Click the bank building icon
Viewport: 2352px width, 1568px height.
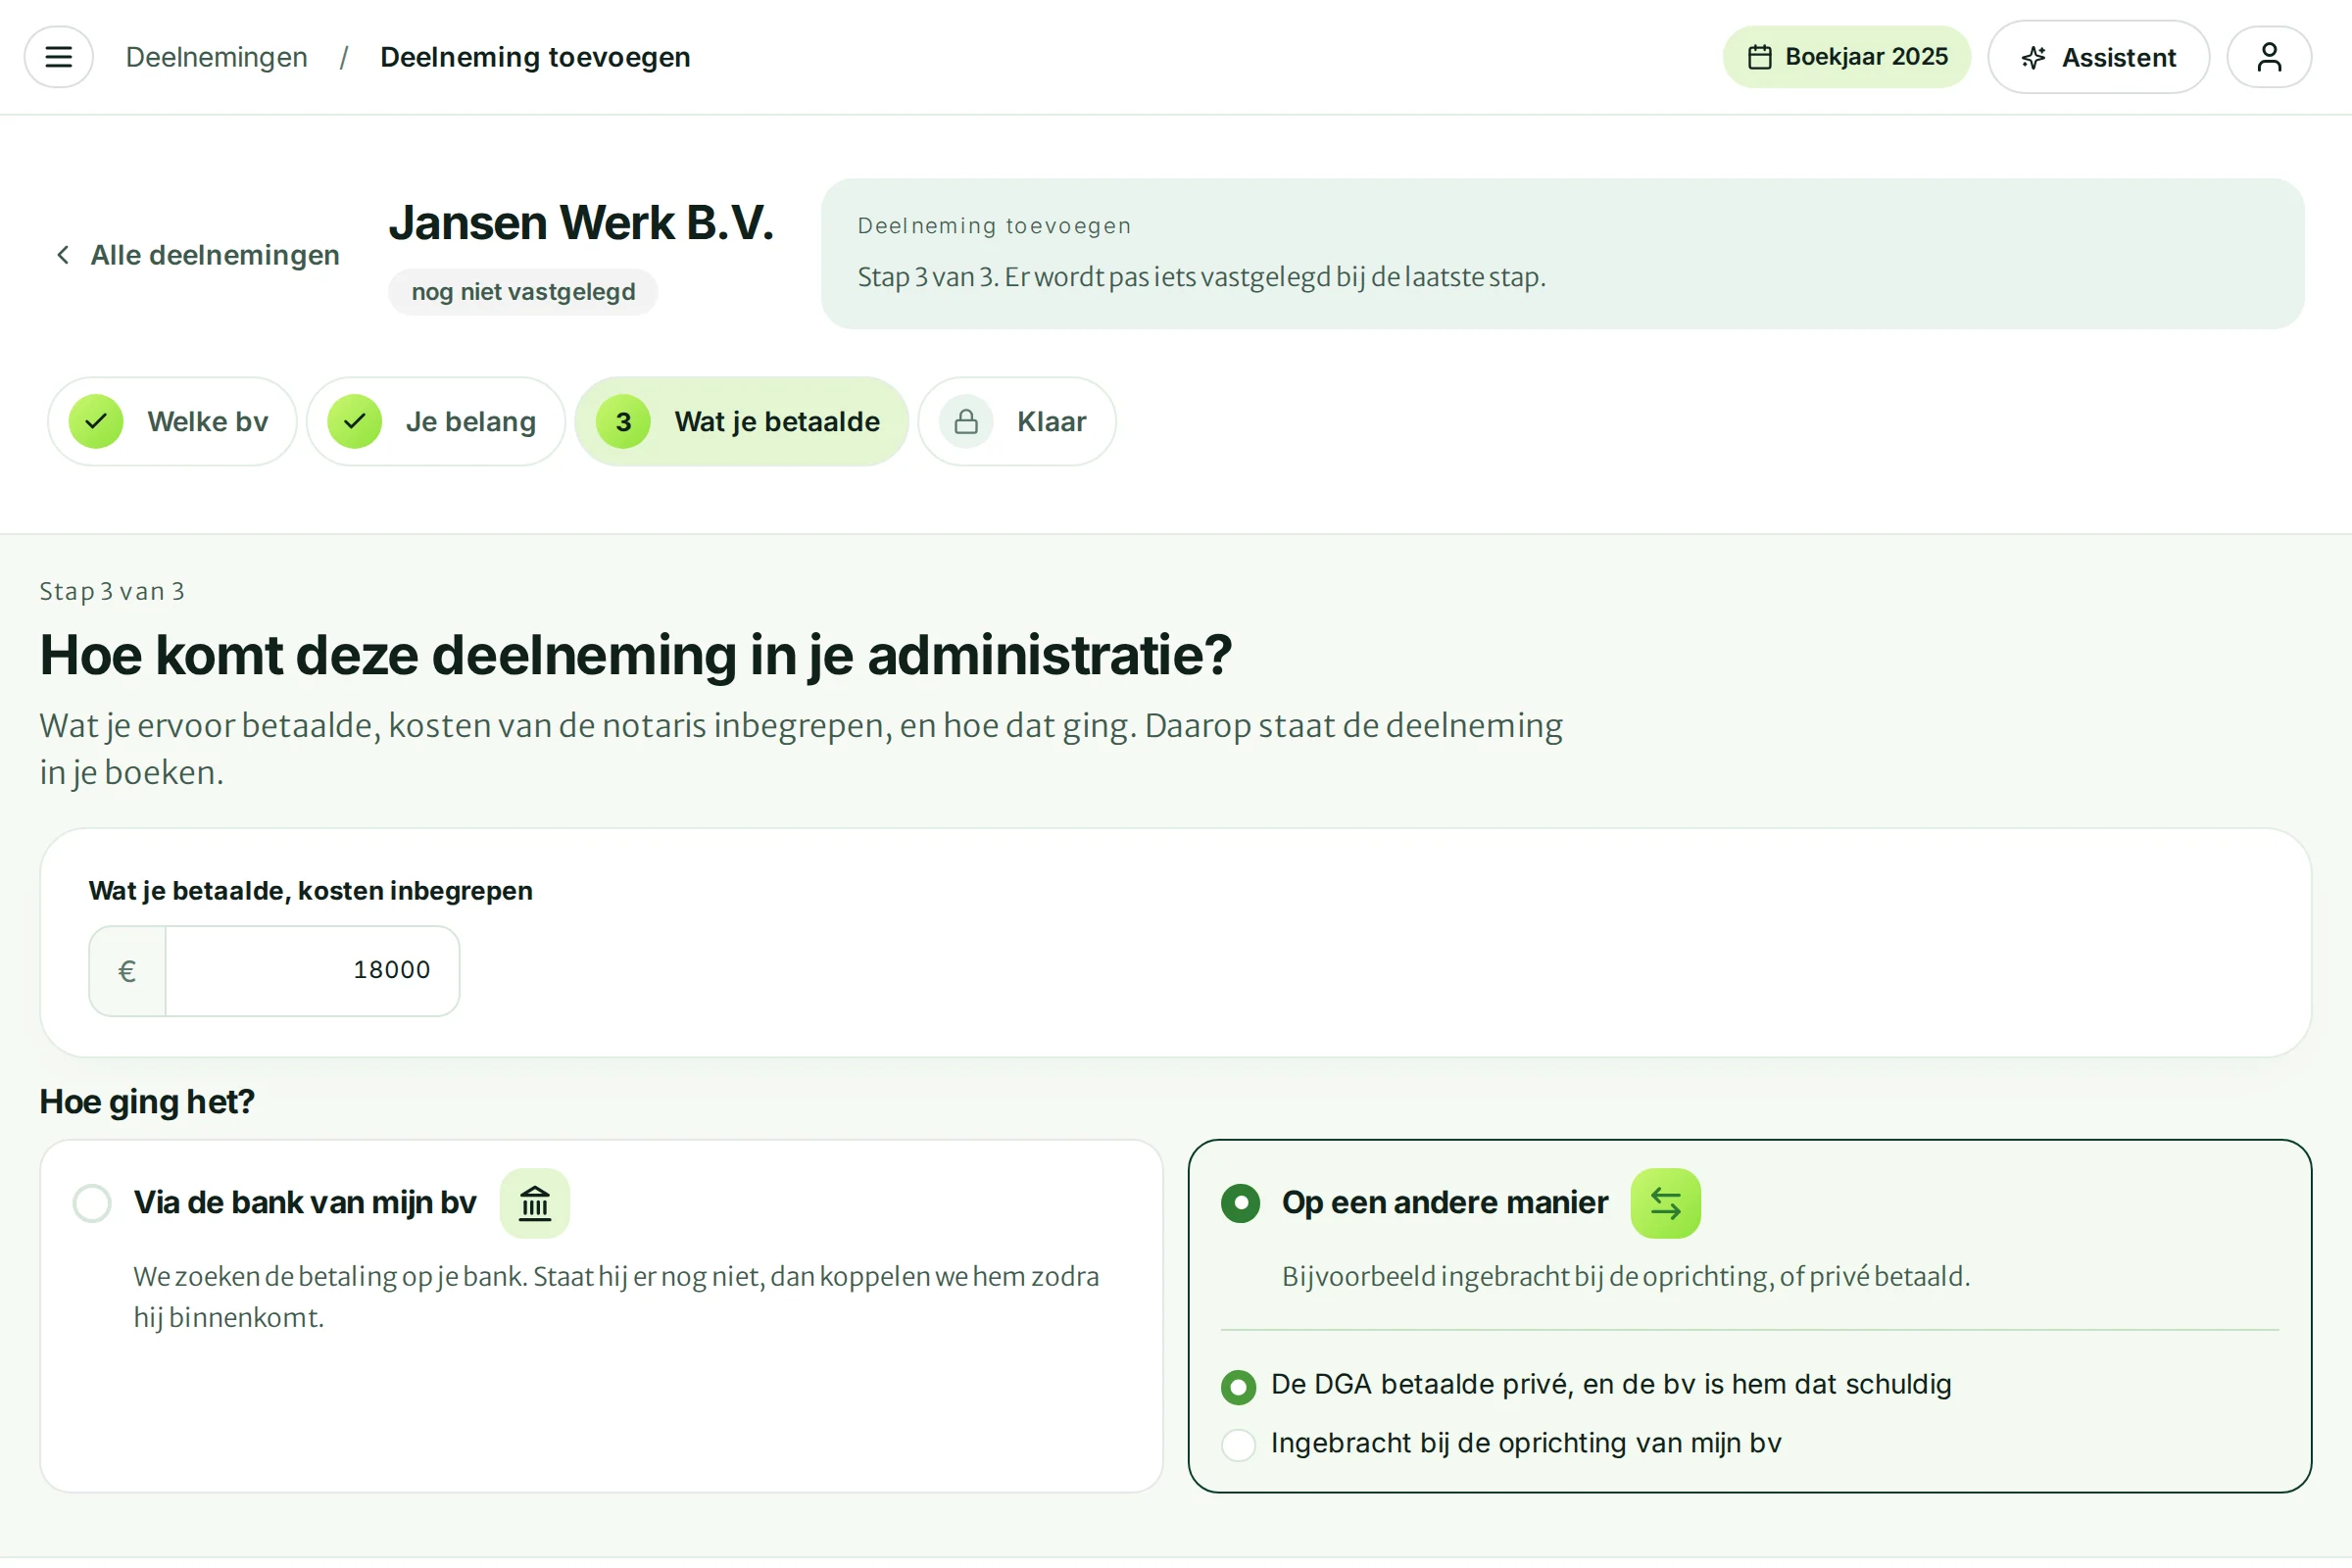pos(535,1203)
